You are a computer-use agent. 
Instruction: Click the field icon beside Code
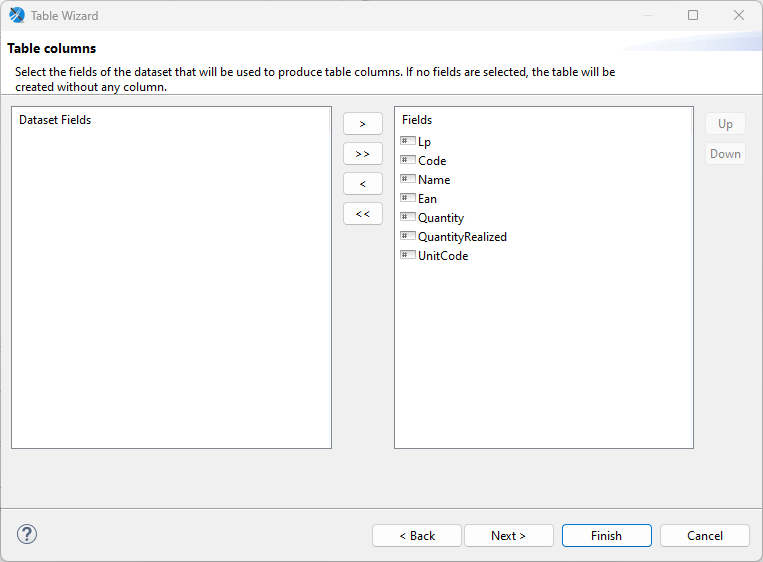(408, 160)
